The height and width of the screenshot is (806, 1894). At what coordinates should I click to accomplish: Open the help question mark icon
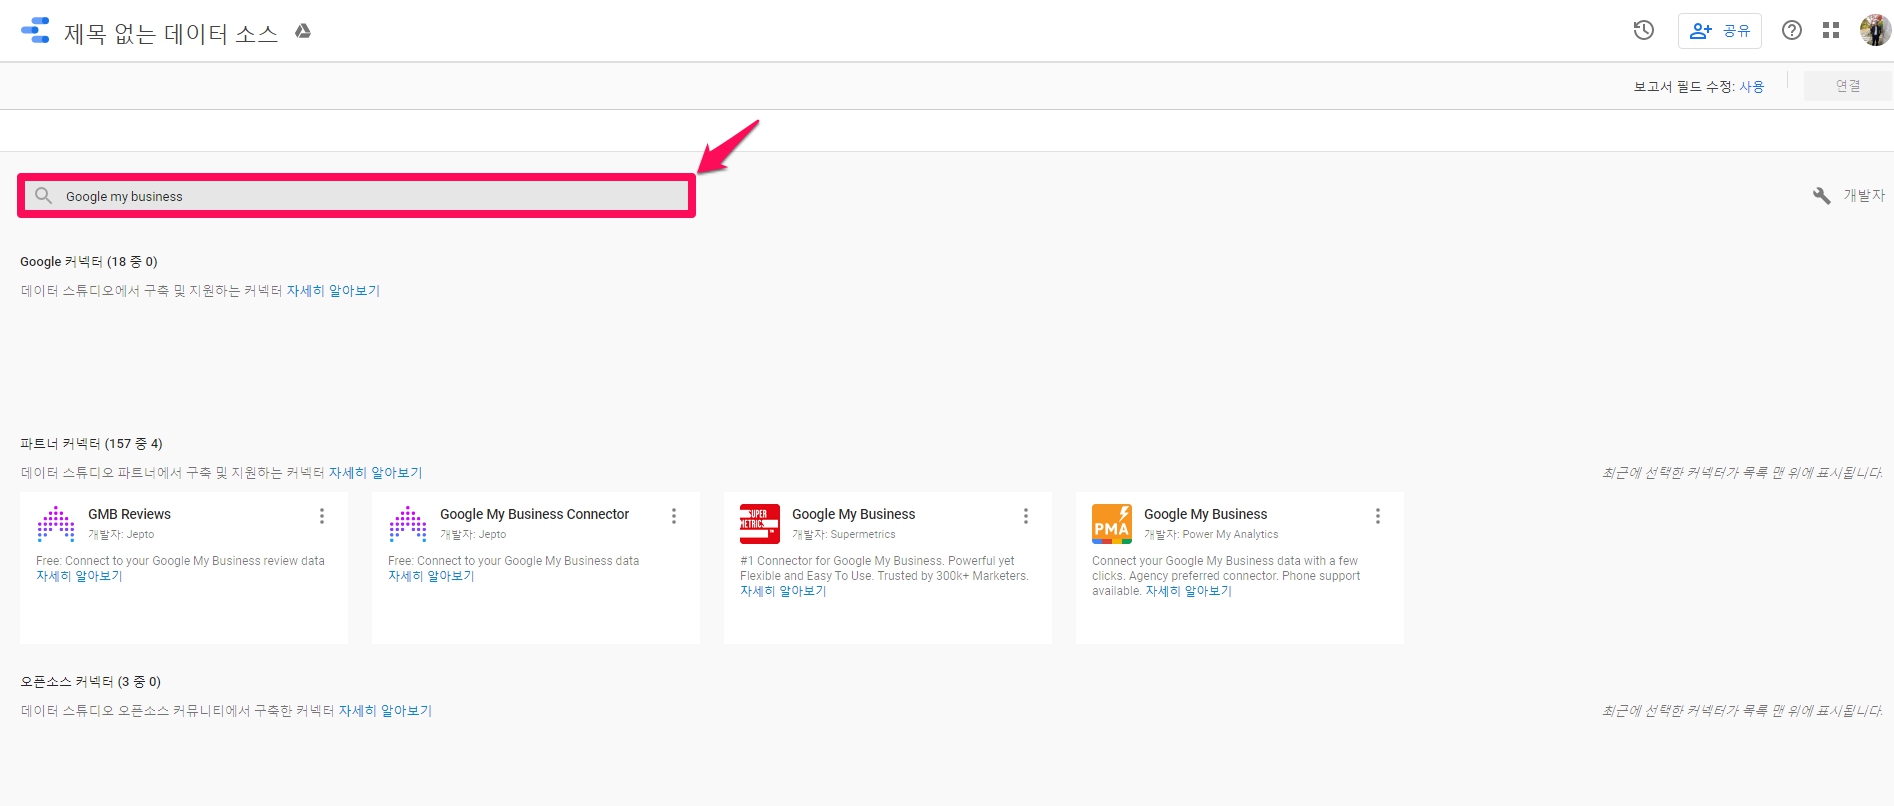pos(1791,31)
